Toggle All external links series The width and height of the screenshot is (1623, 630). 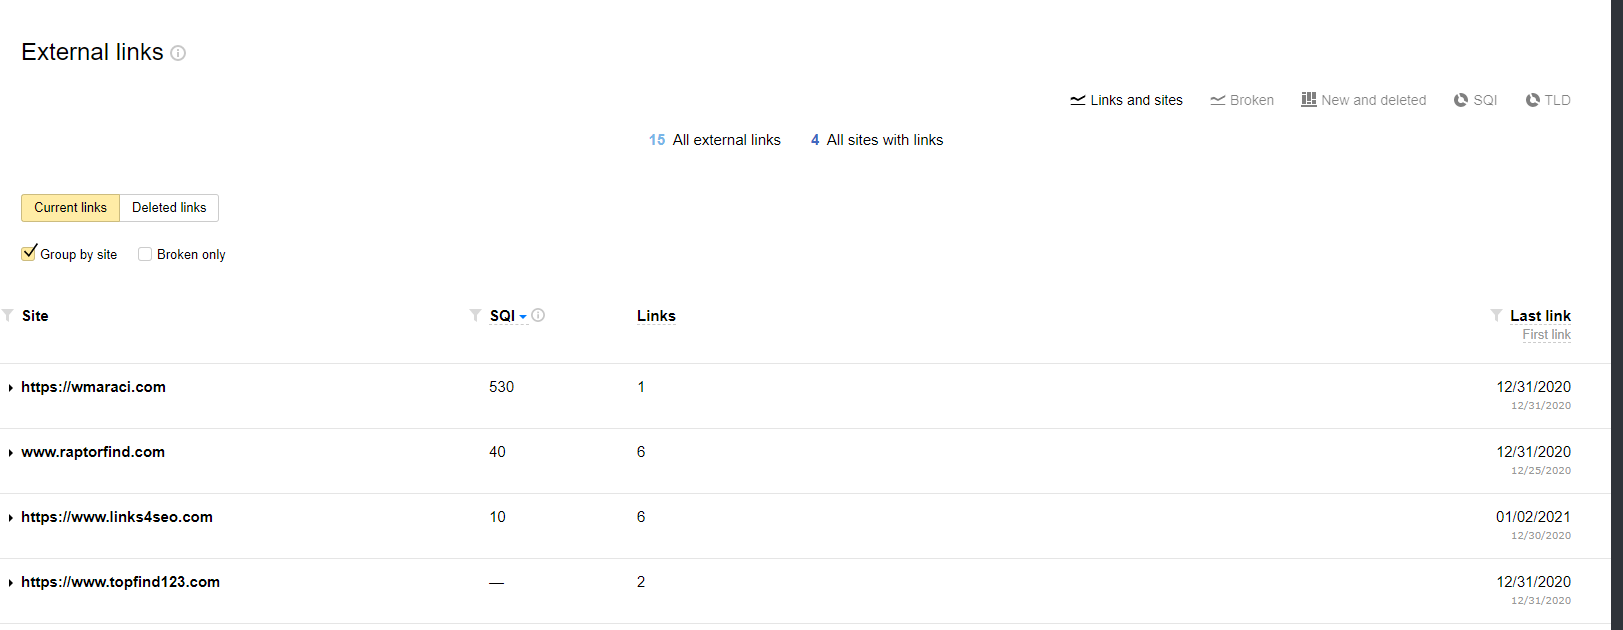coord(715,140)
